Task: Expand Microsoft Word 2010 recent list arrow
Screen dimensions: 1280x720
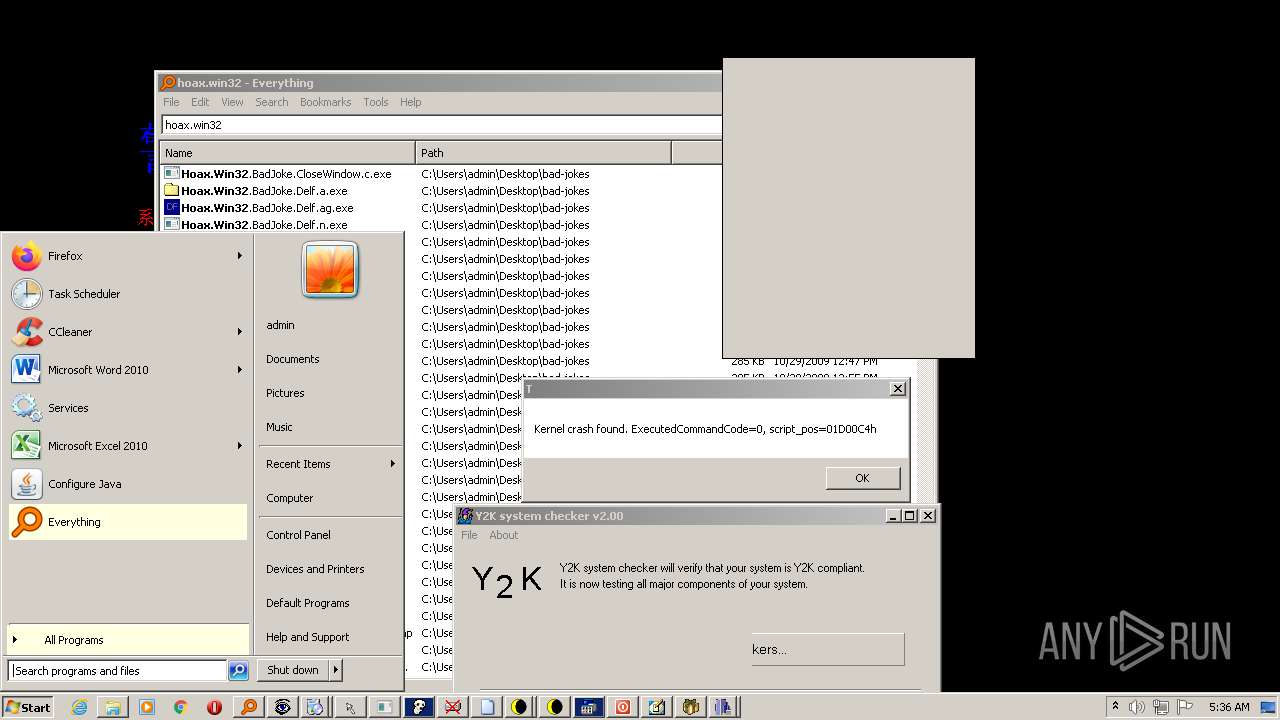Action: [x=239, y=370]
